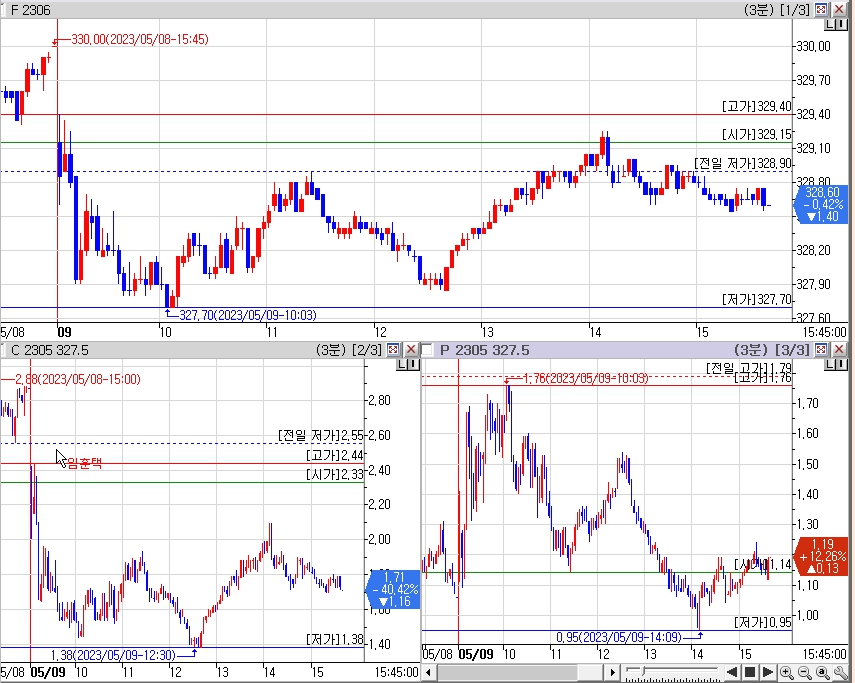Select the C 2305 327.5 chart title

coord(50,350)
